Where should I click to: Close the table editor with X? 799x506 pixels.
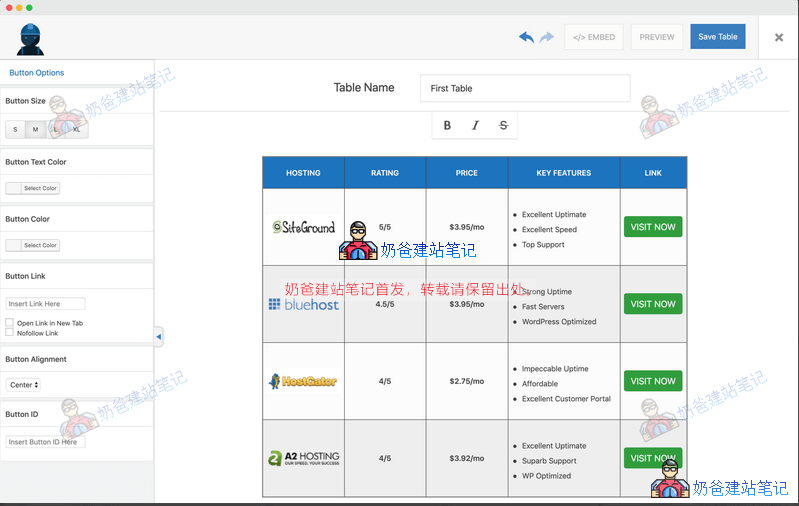pos(779,37)
